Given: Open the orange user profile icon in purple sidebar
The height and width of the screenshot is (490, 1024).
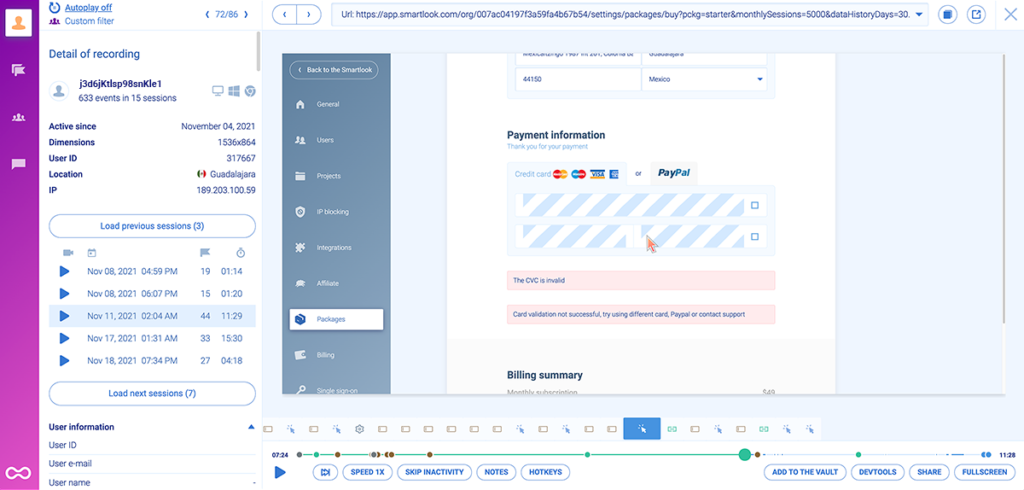Looking at the screenshot, I should (19, 23).
